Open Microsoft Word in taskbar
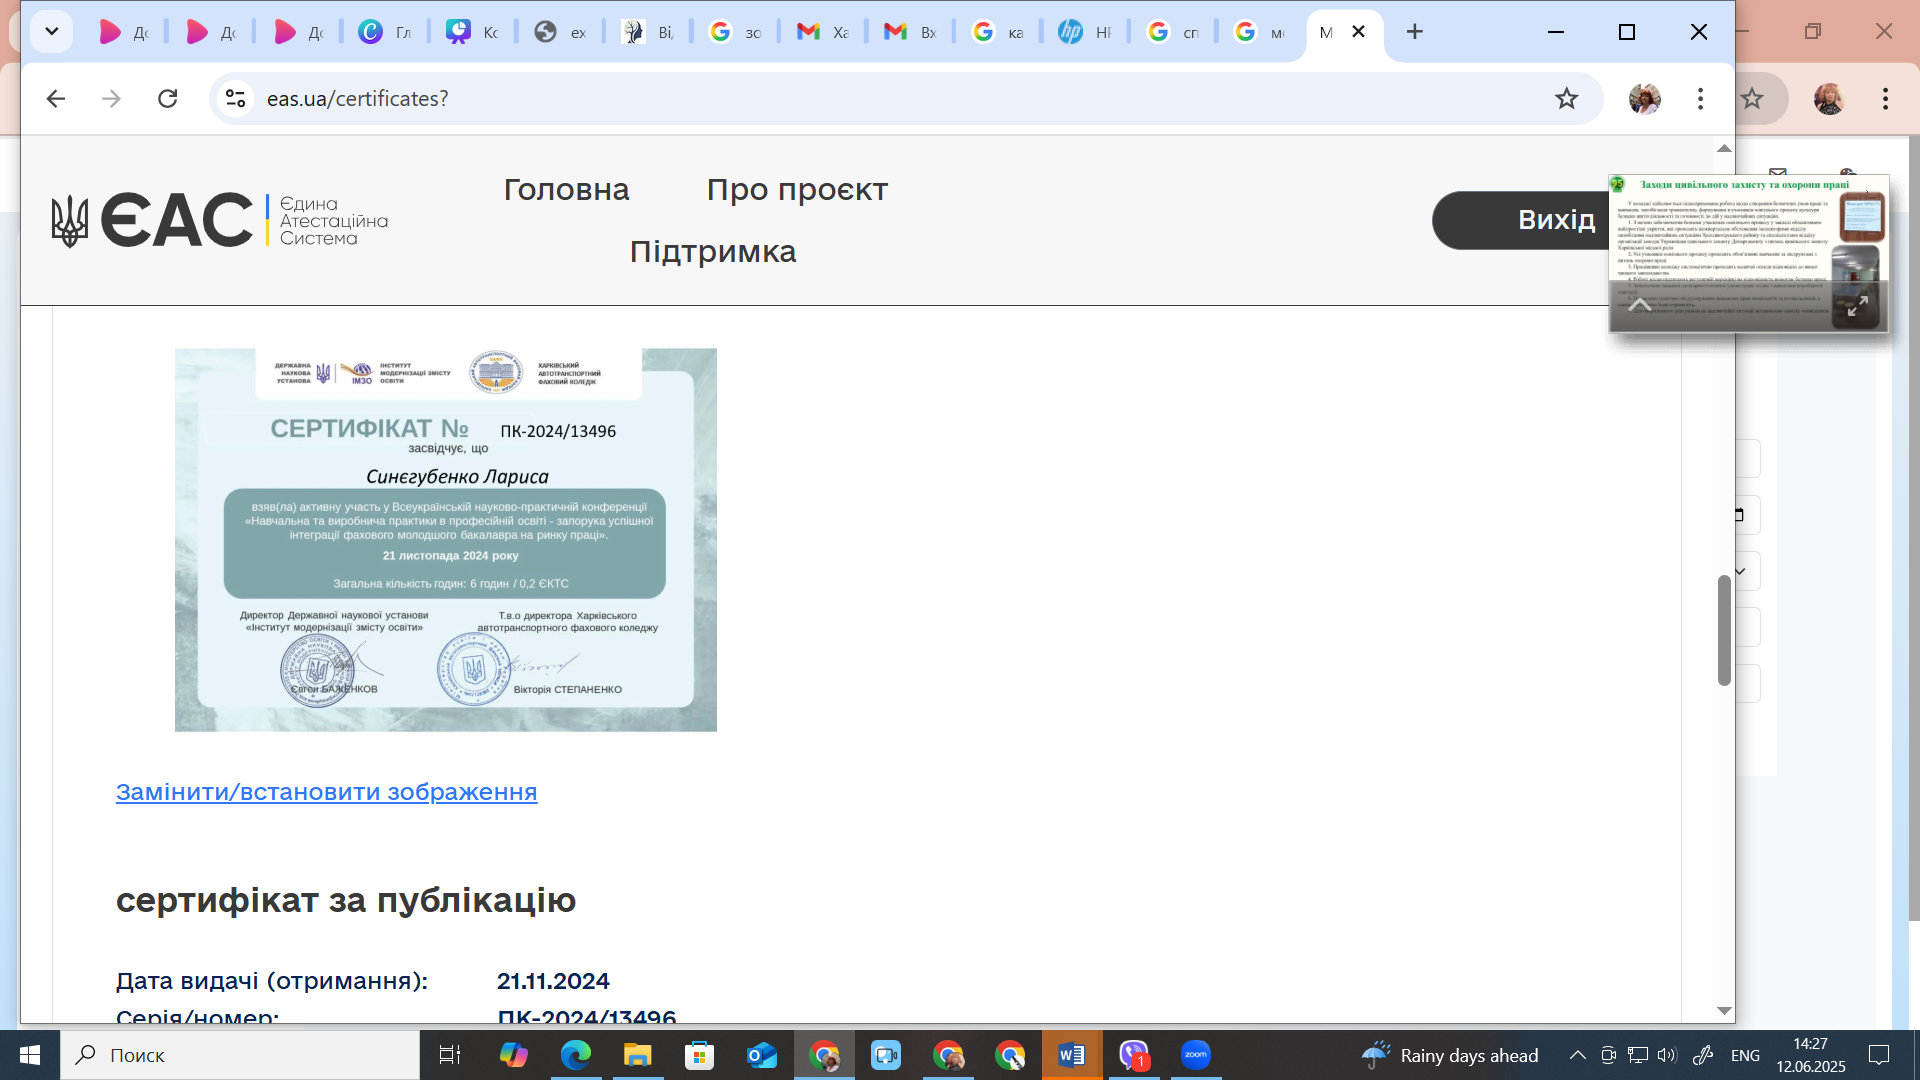The height and width of the screenshot is (1080, 1920). (x=1071, y=1055)
